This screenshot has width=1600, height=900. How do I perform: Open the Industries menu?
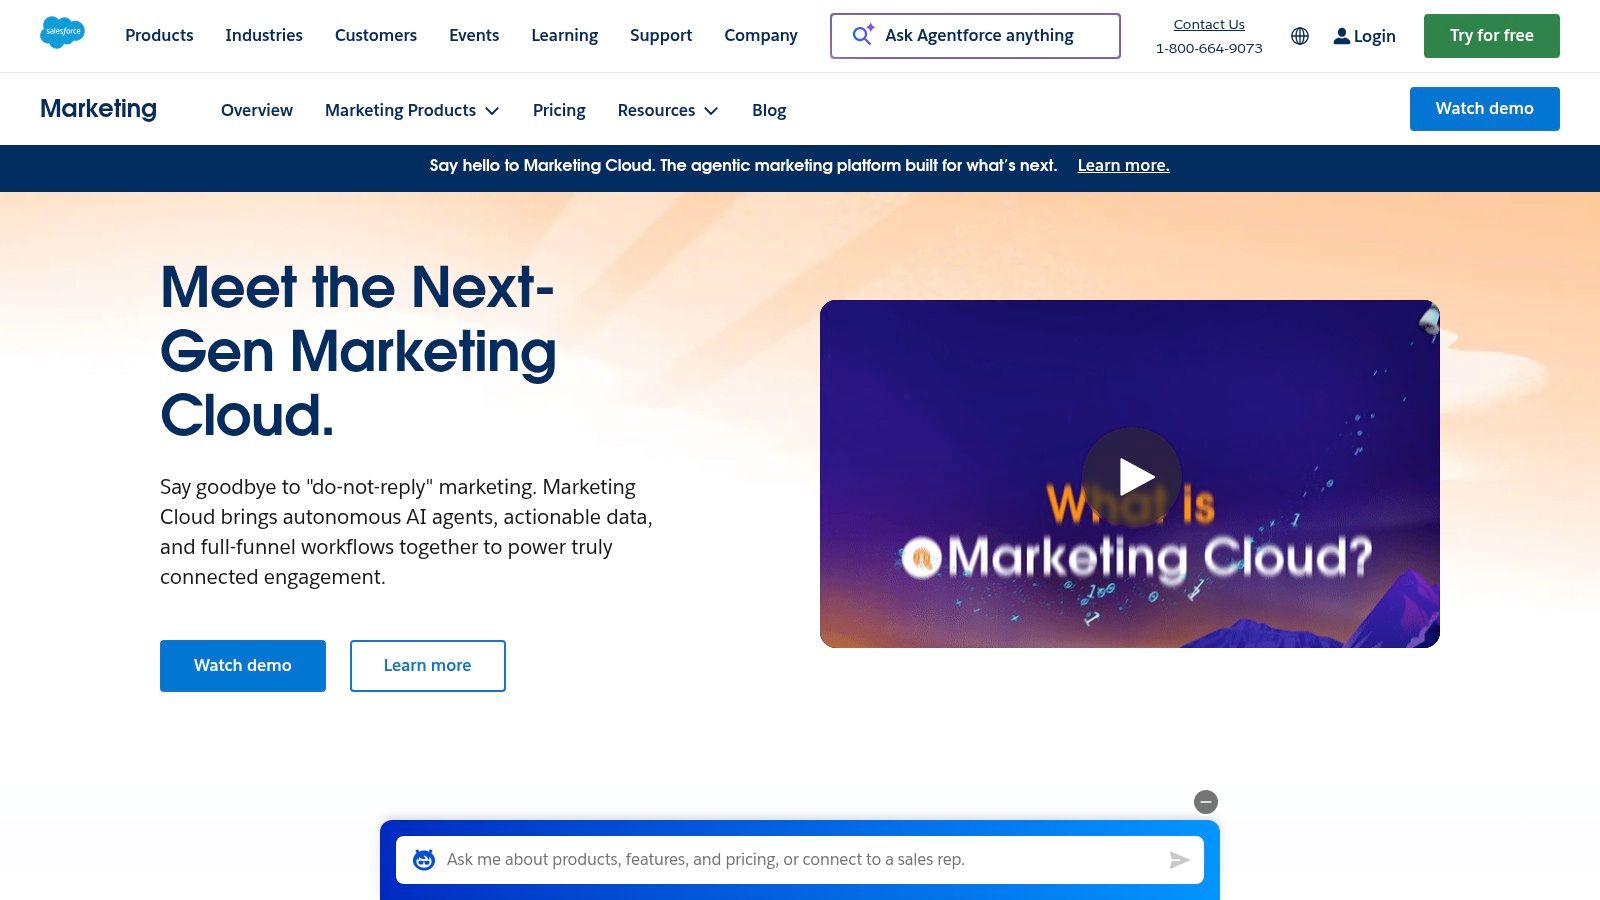click(x=264, y=35)
